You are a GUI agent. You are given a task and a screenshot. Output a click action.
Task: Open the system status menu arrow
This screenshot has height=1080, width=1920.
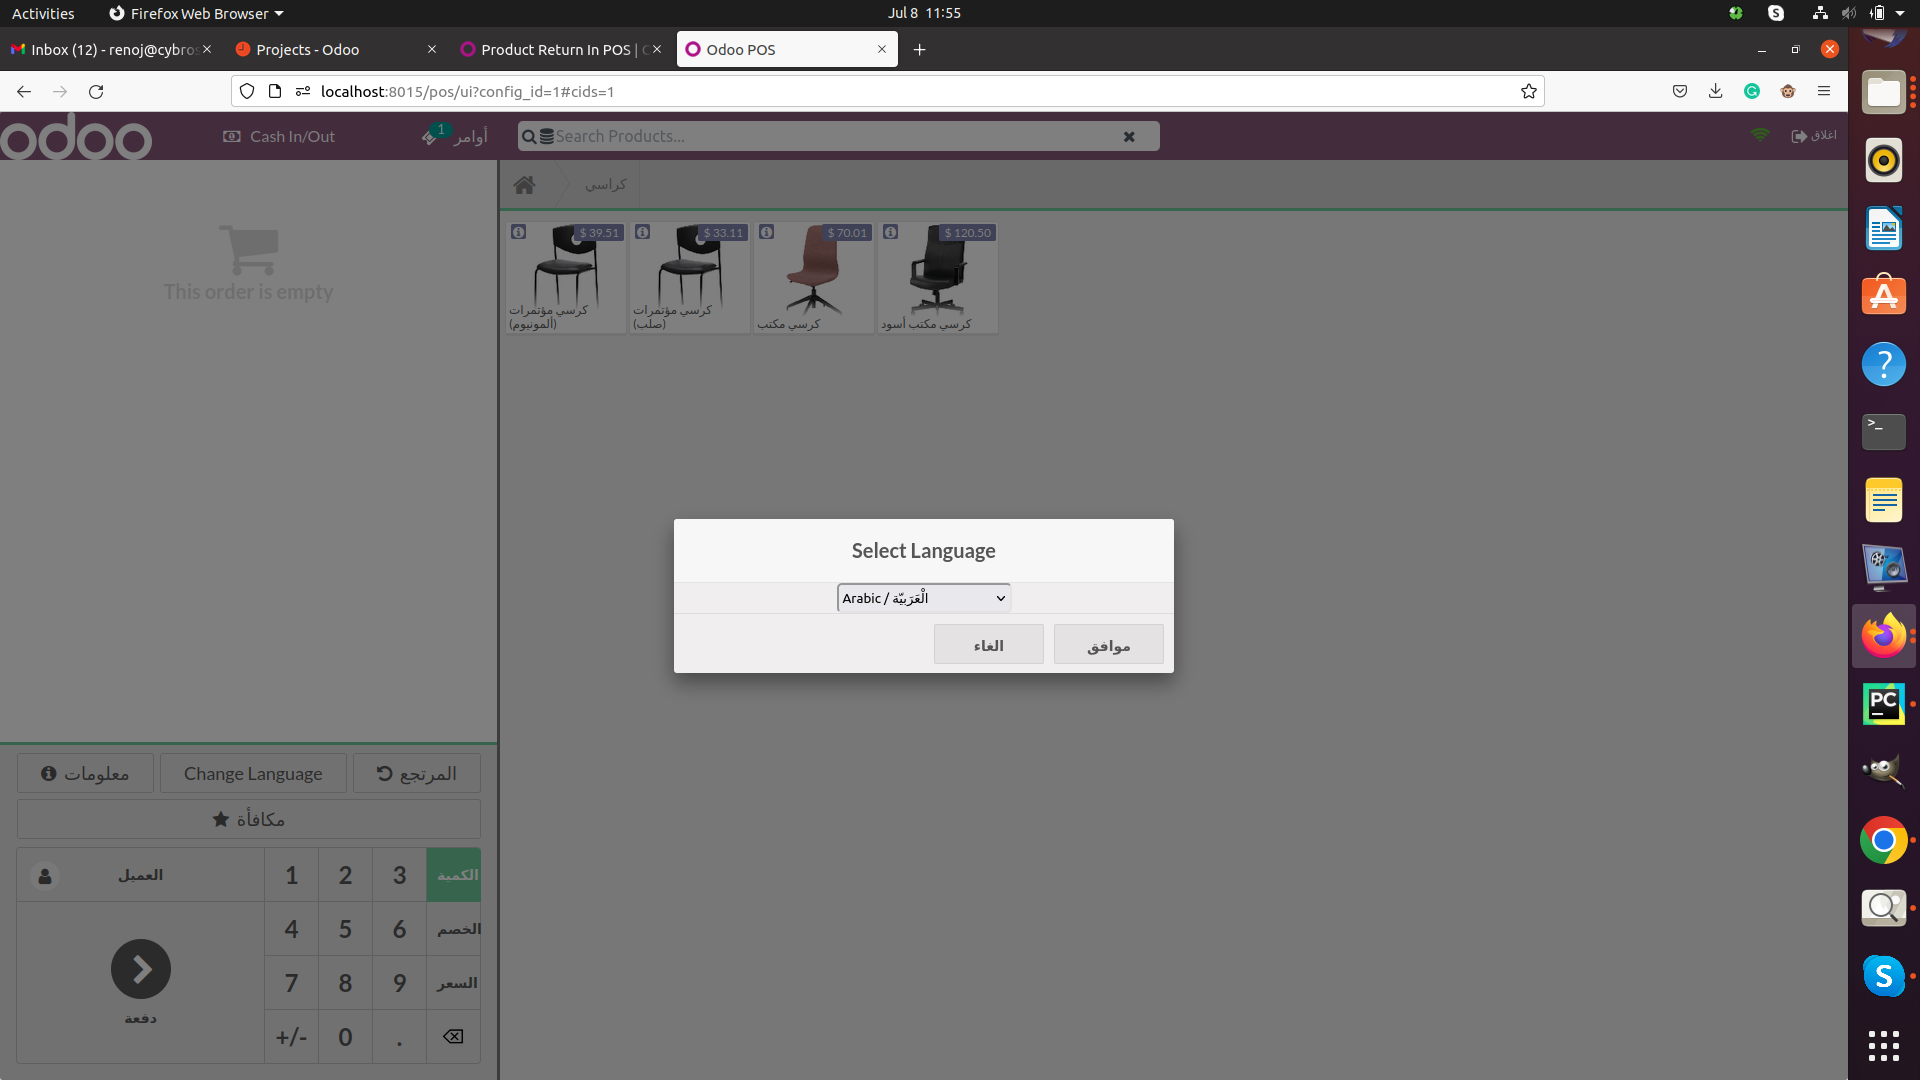1900,13
